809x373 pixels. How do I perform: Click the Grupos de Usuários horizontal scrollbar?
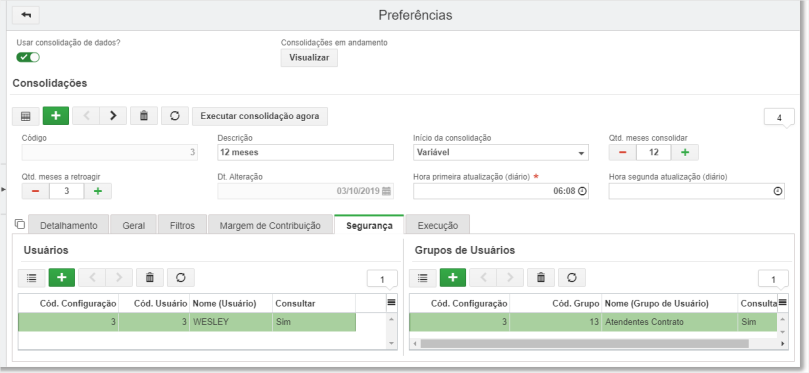[x=585, y=344]
